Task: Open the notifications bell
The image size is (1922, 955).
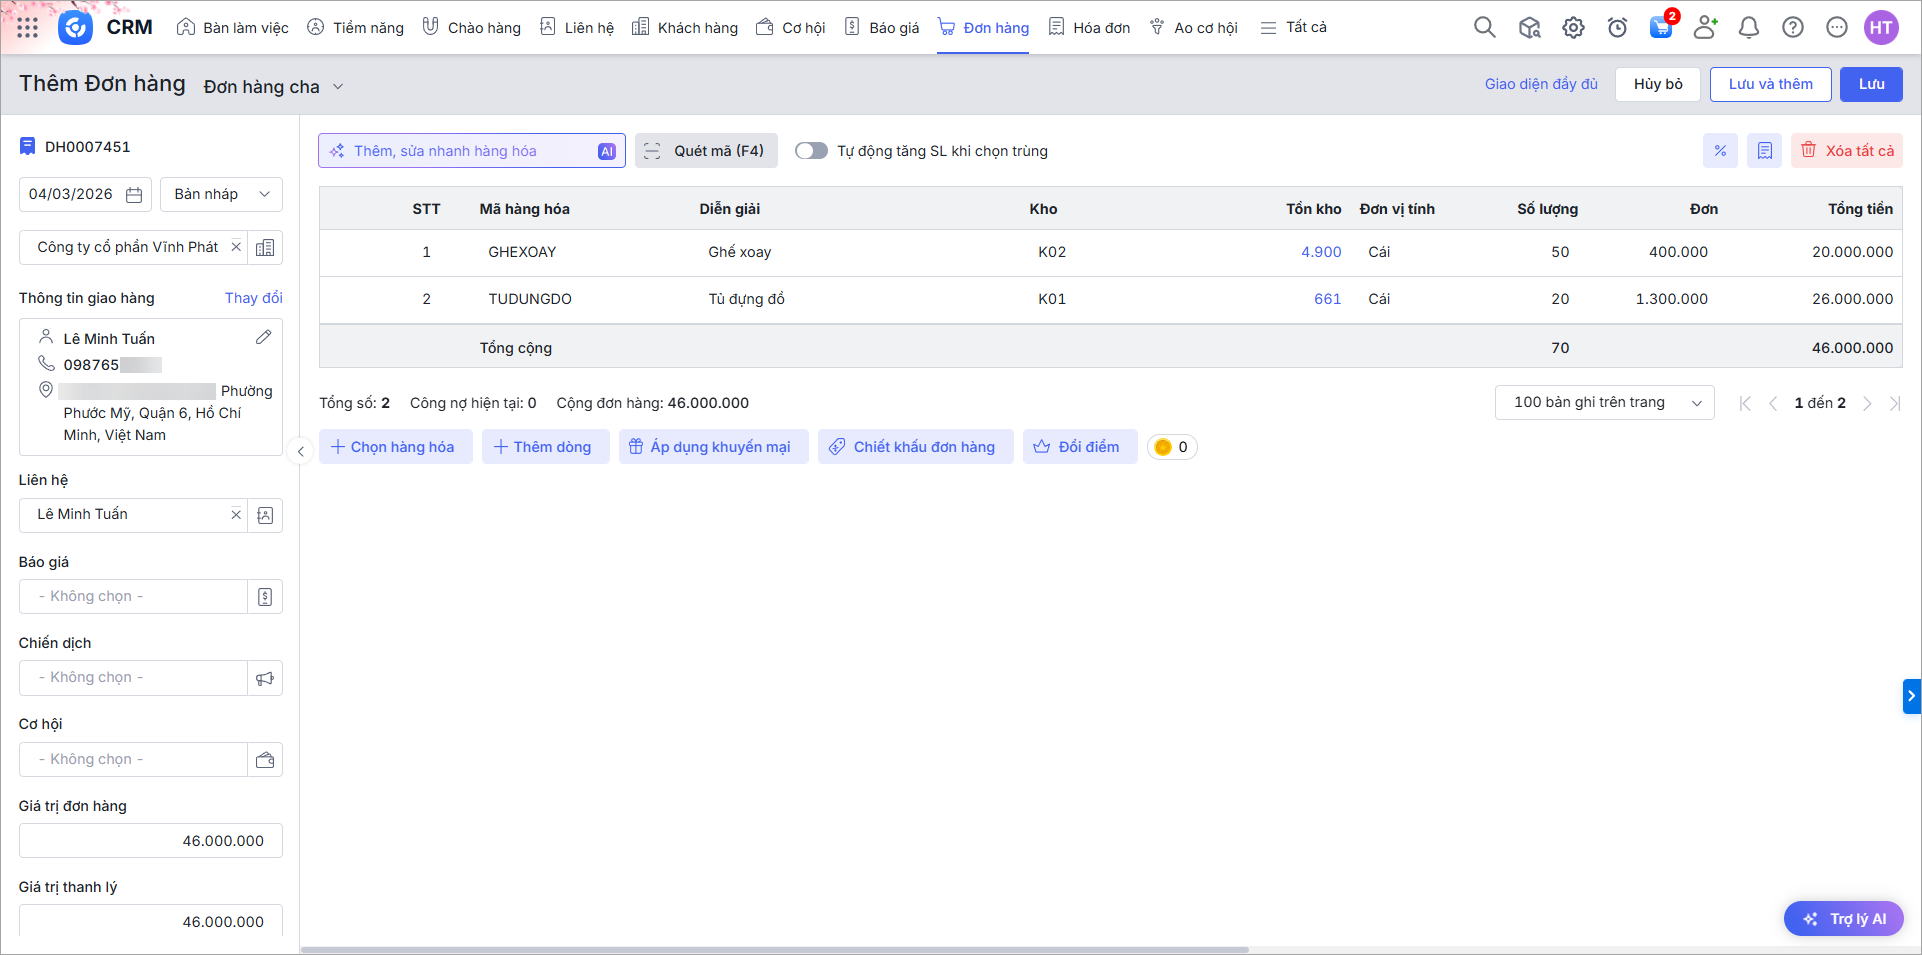Action: click(x=1748, y=28)
